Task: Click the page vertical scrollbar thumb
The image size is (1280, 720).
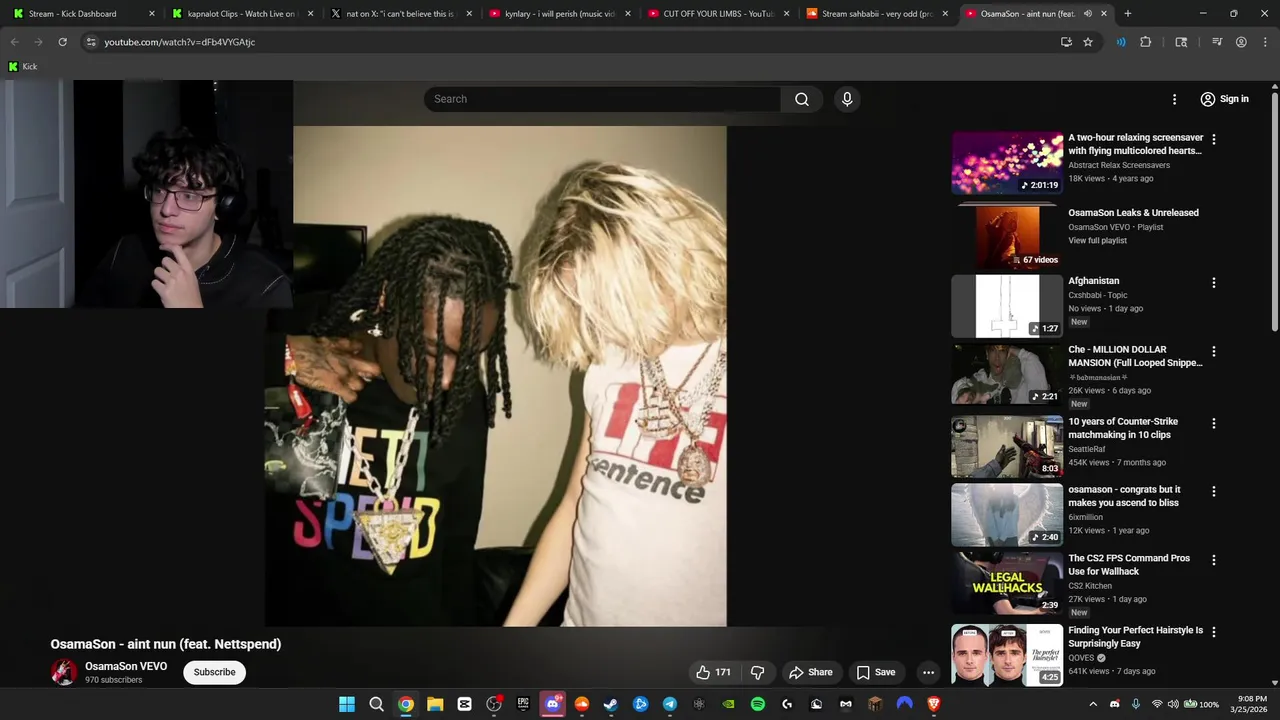Action: (1274, 211)
